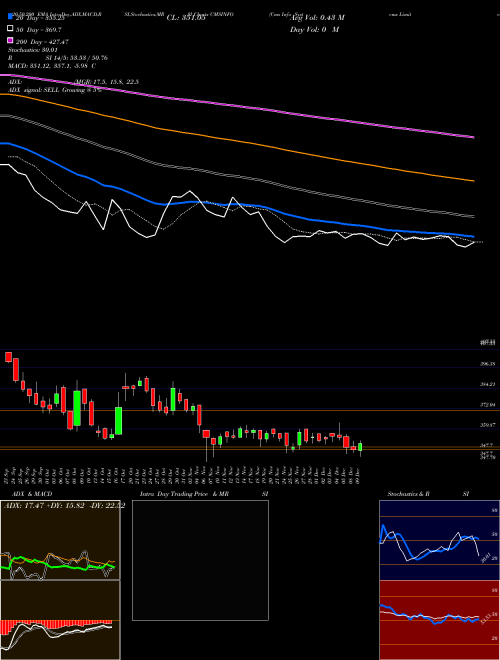
Task: Click the 'Avg Vol: 0.43 M' label
Action: pos(317,18)
